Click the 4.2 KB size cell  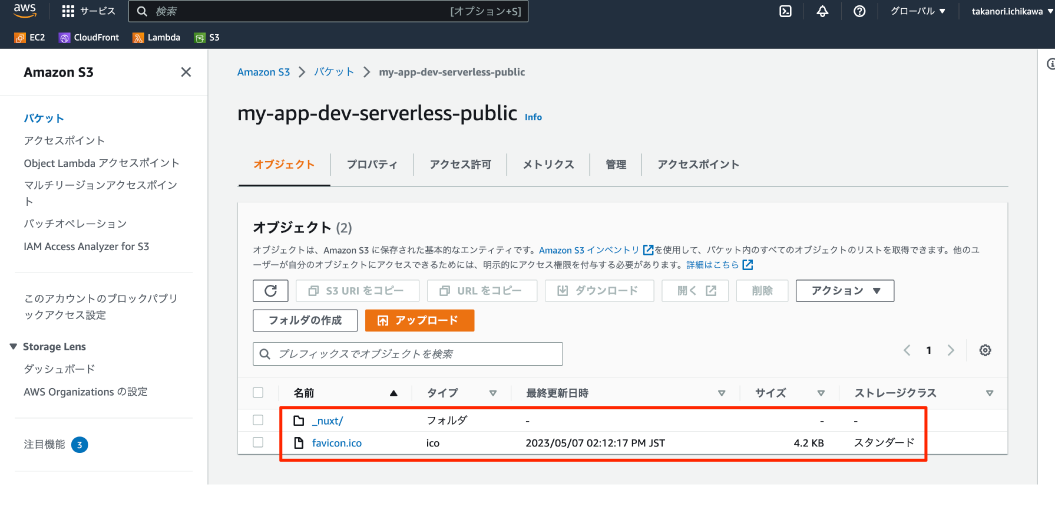pos(807,442)
